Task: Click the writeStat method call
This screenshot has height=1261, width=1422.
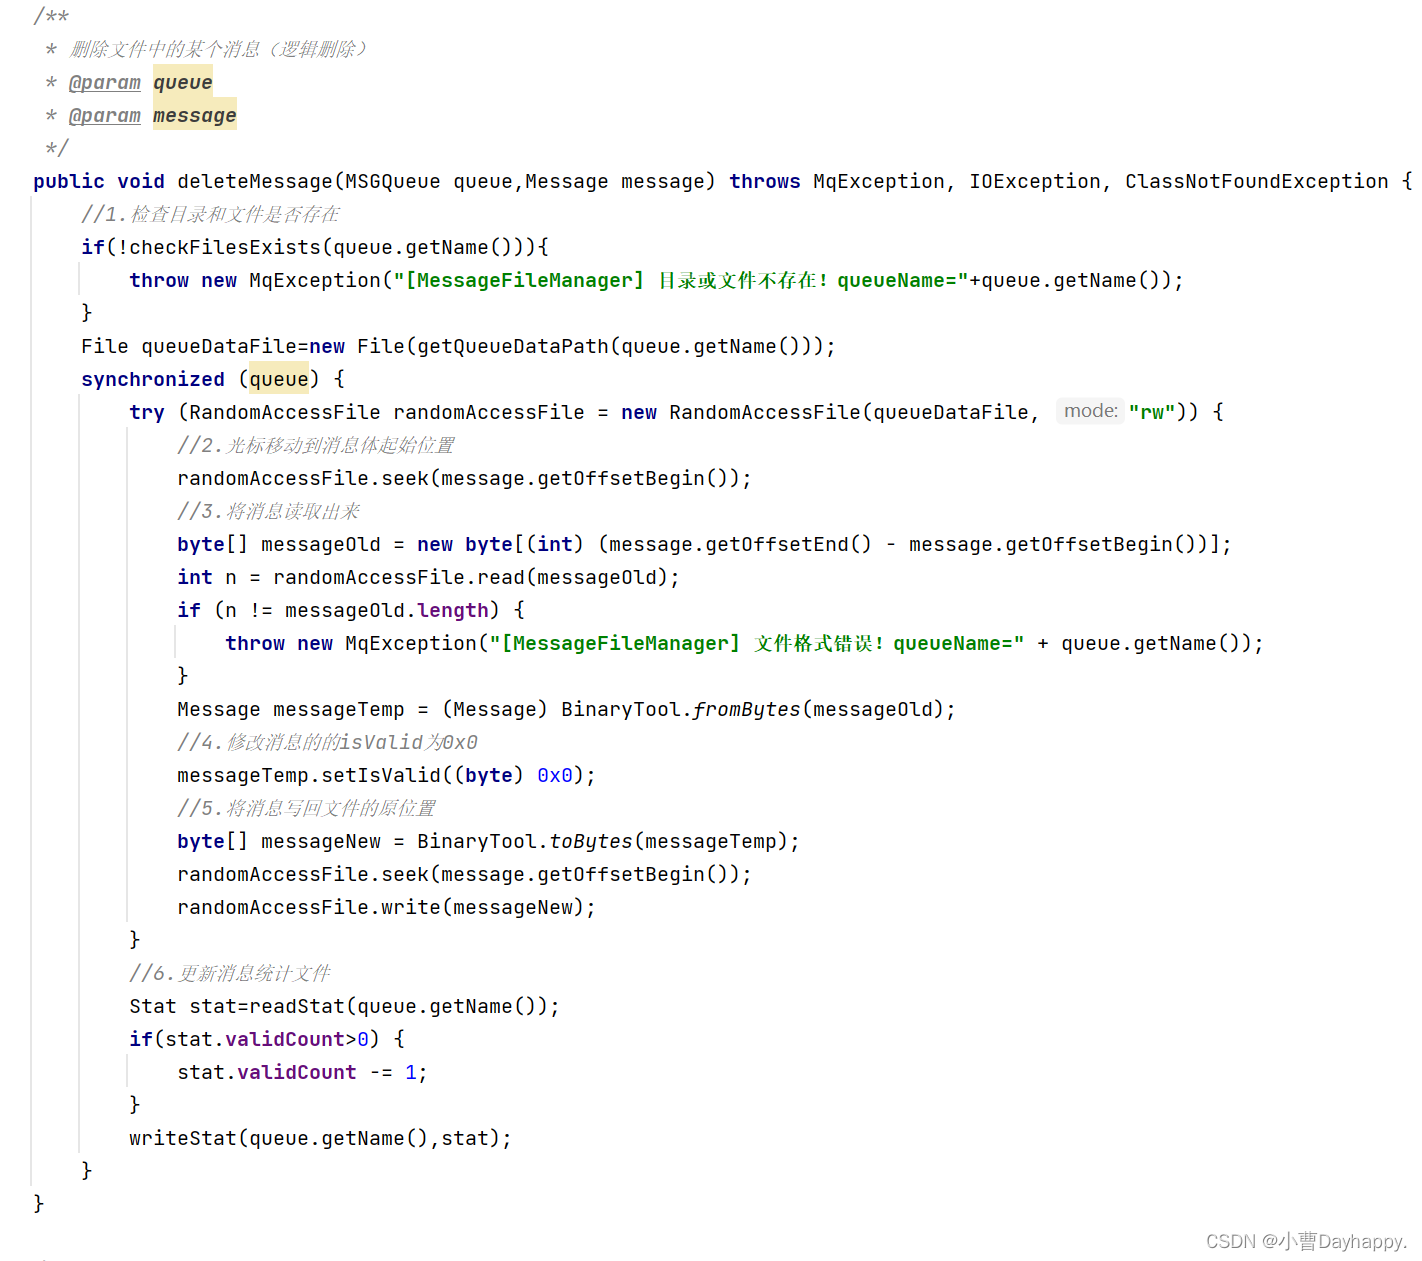Action: coord(183,1138)
